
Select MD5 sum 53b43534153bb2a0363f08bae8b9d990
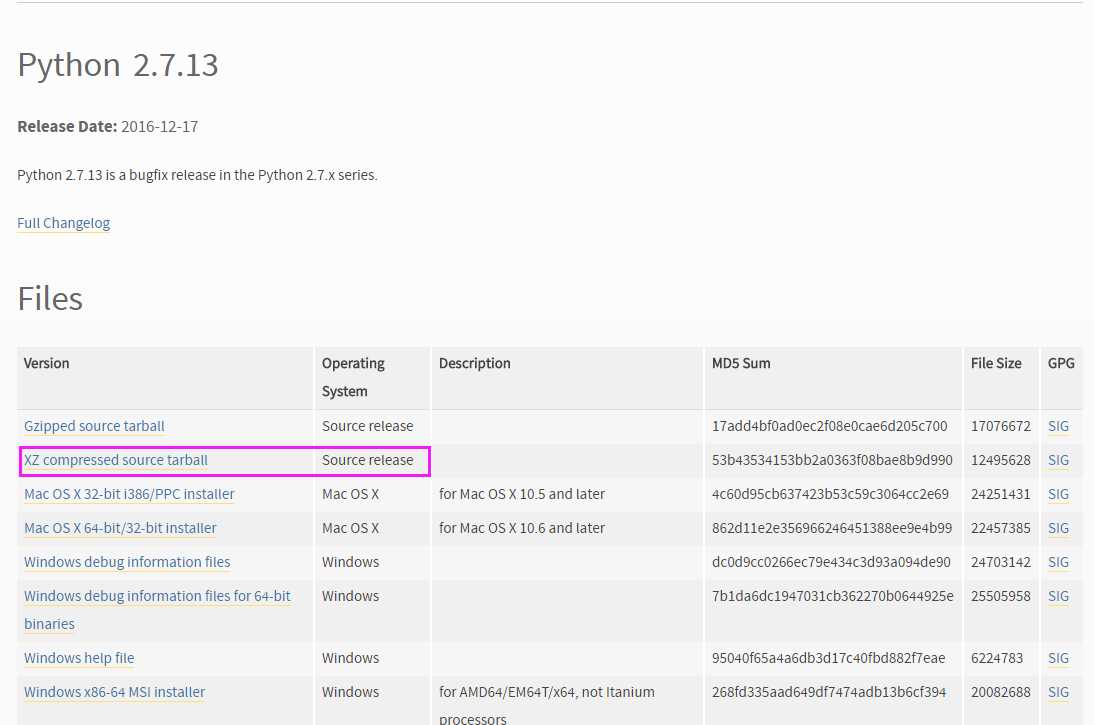[x=832, y=461]
